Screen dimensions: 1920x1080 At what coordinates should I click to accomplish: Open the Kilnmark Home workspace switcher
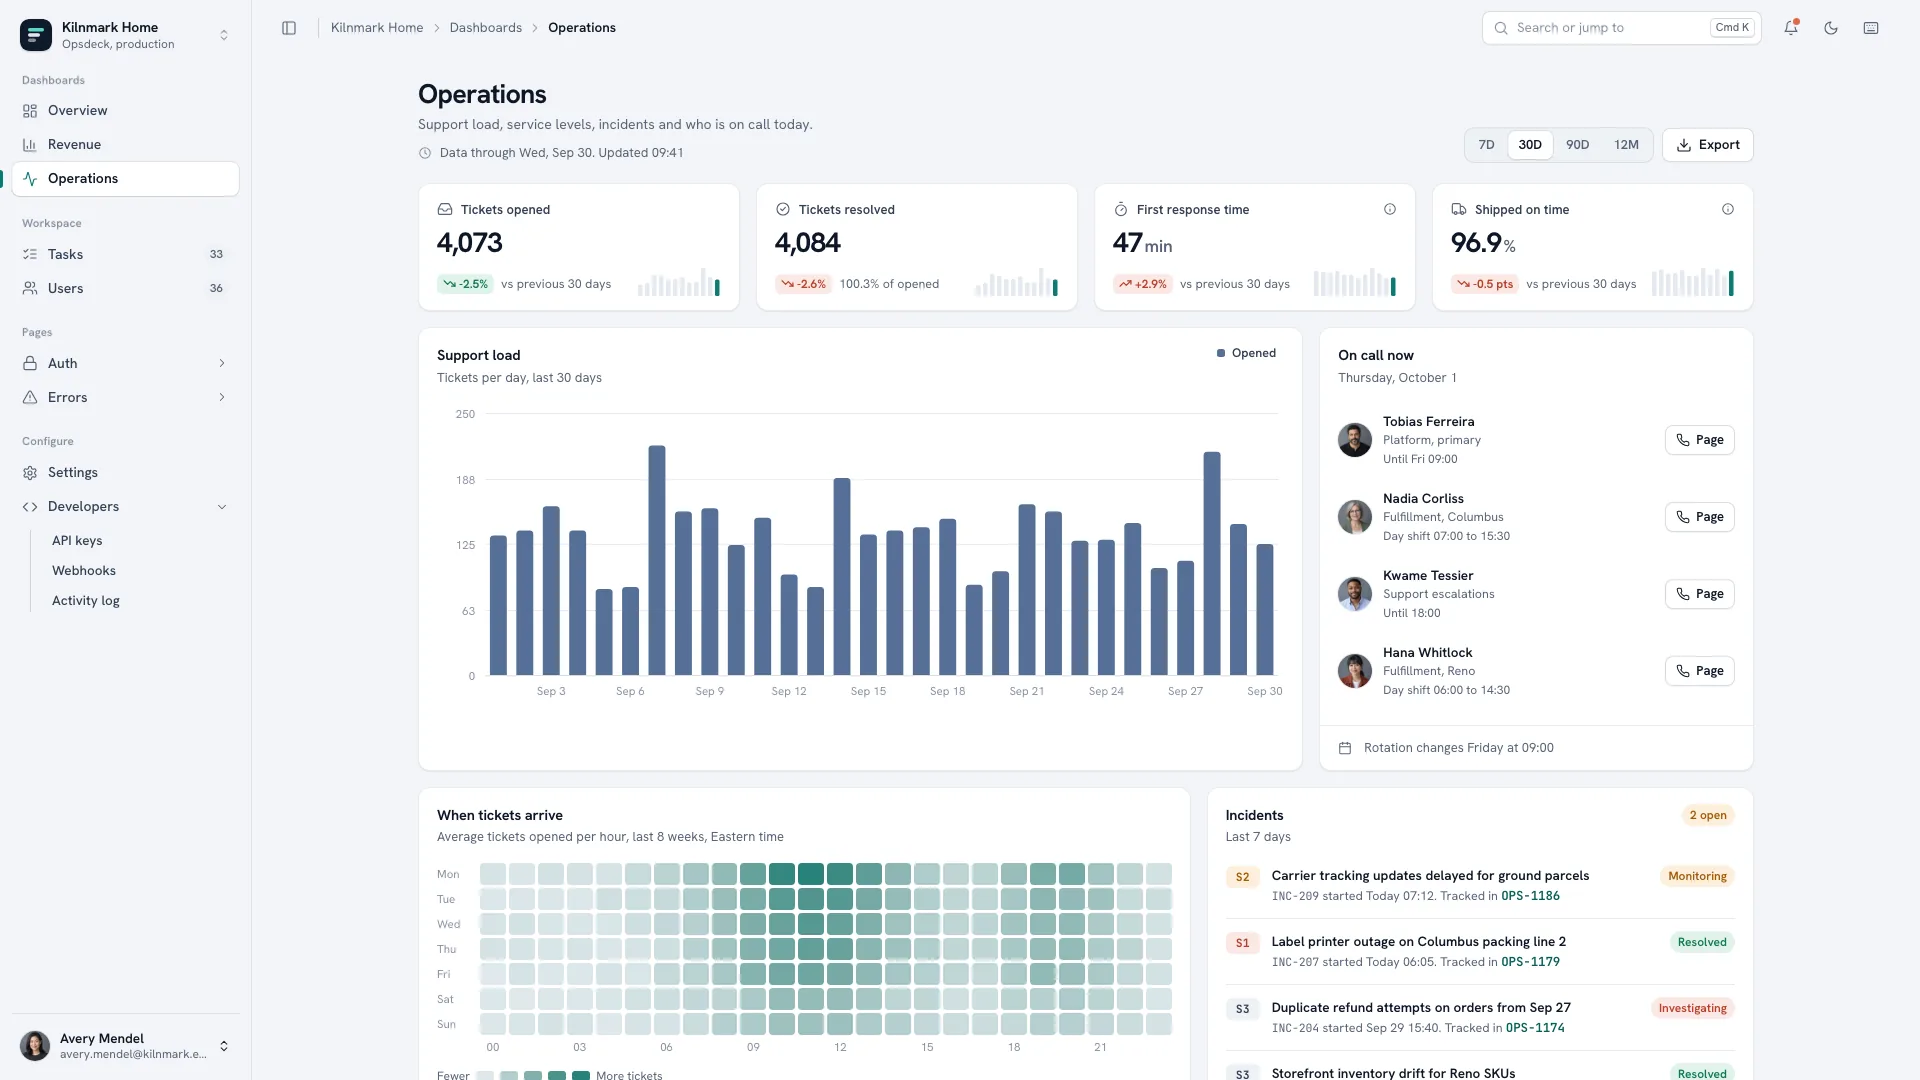pyautogui.click(x=126, y=35)
